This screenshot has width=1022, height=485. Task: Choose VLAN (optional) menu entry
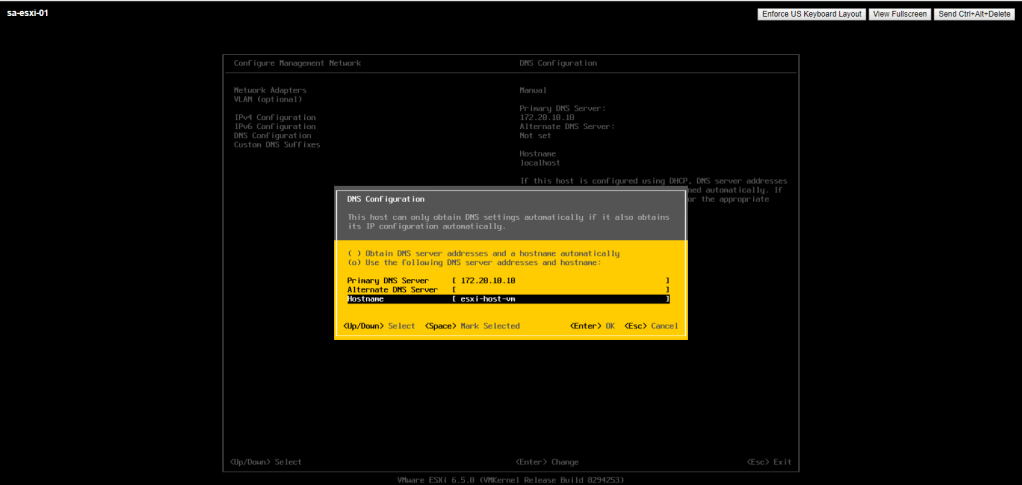[x=267, y=99]
